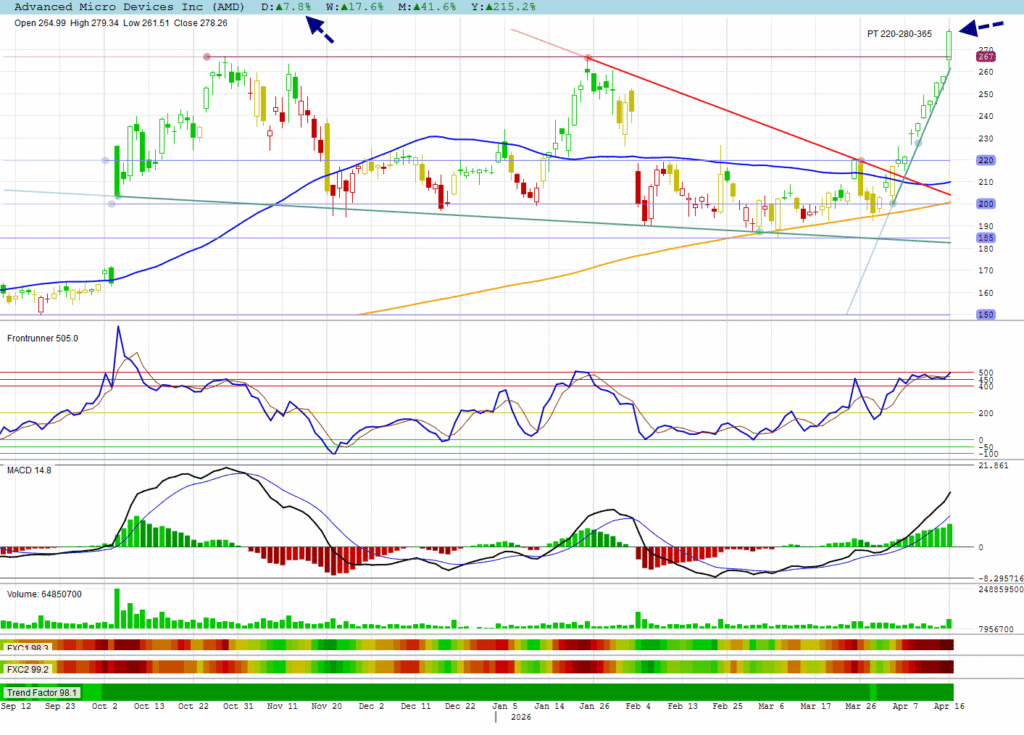Click the red 267 price tag
The height and width of the screenshot is (735, 1024).
click(x=985, y=58)
